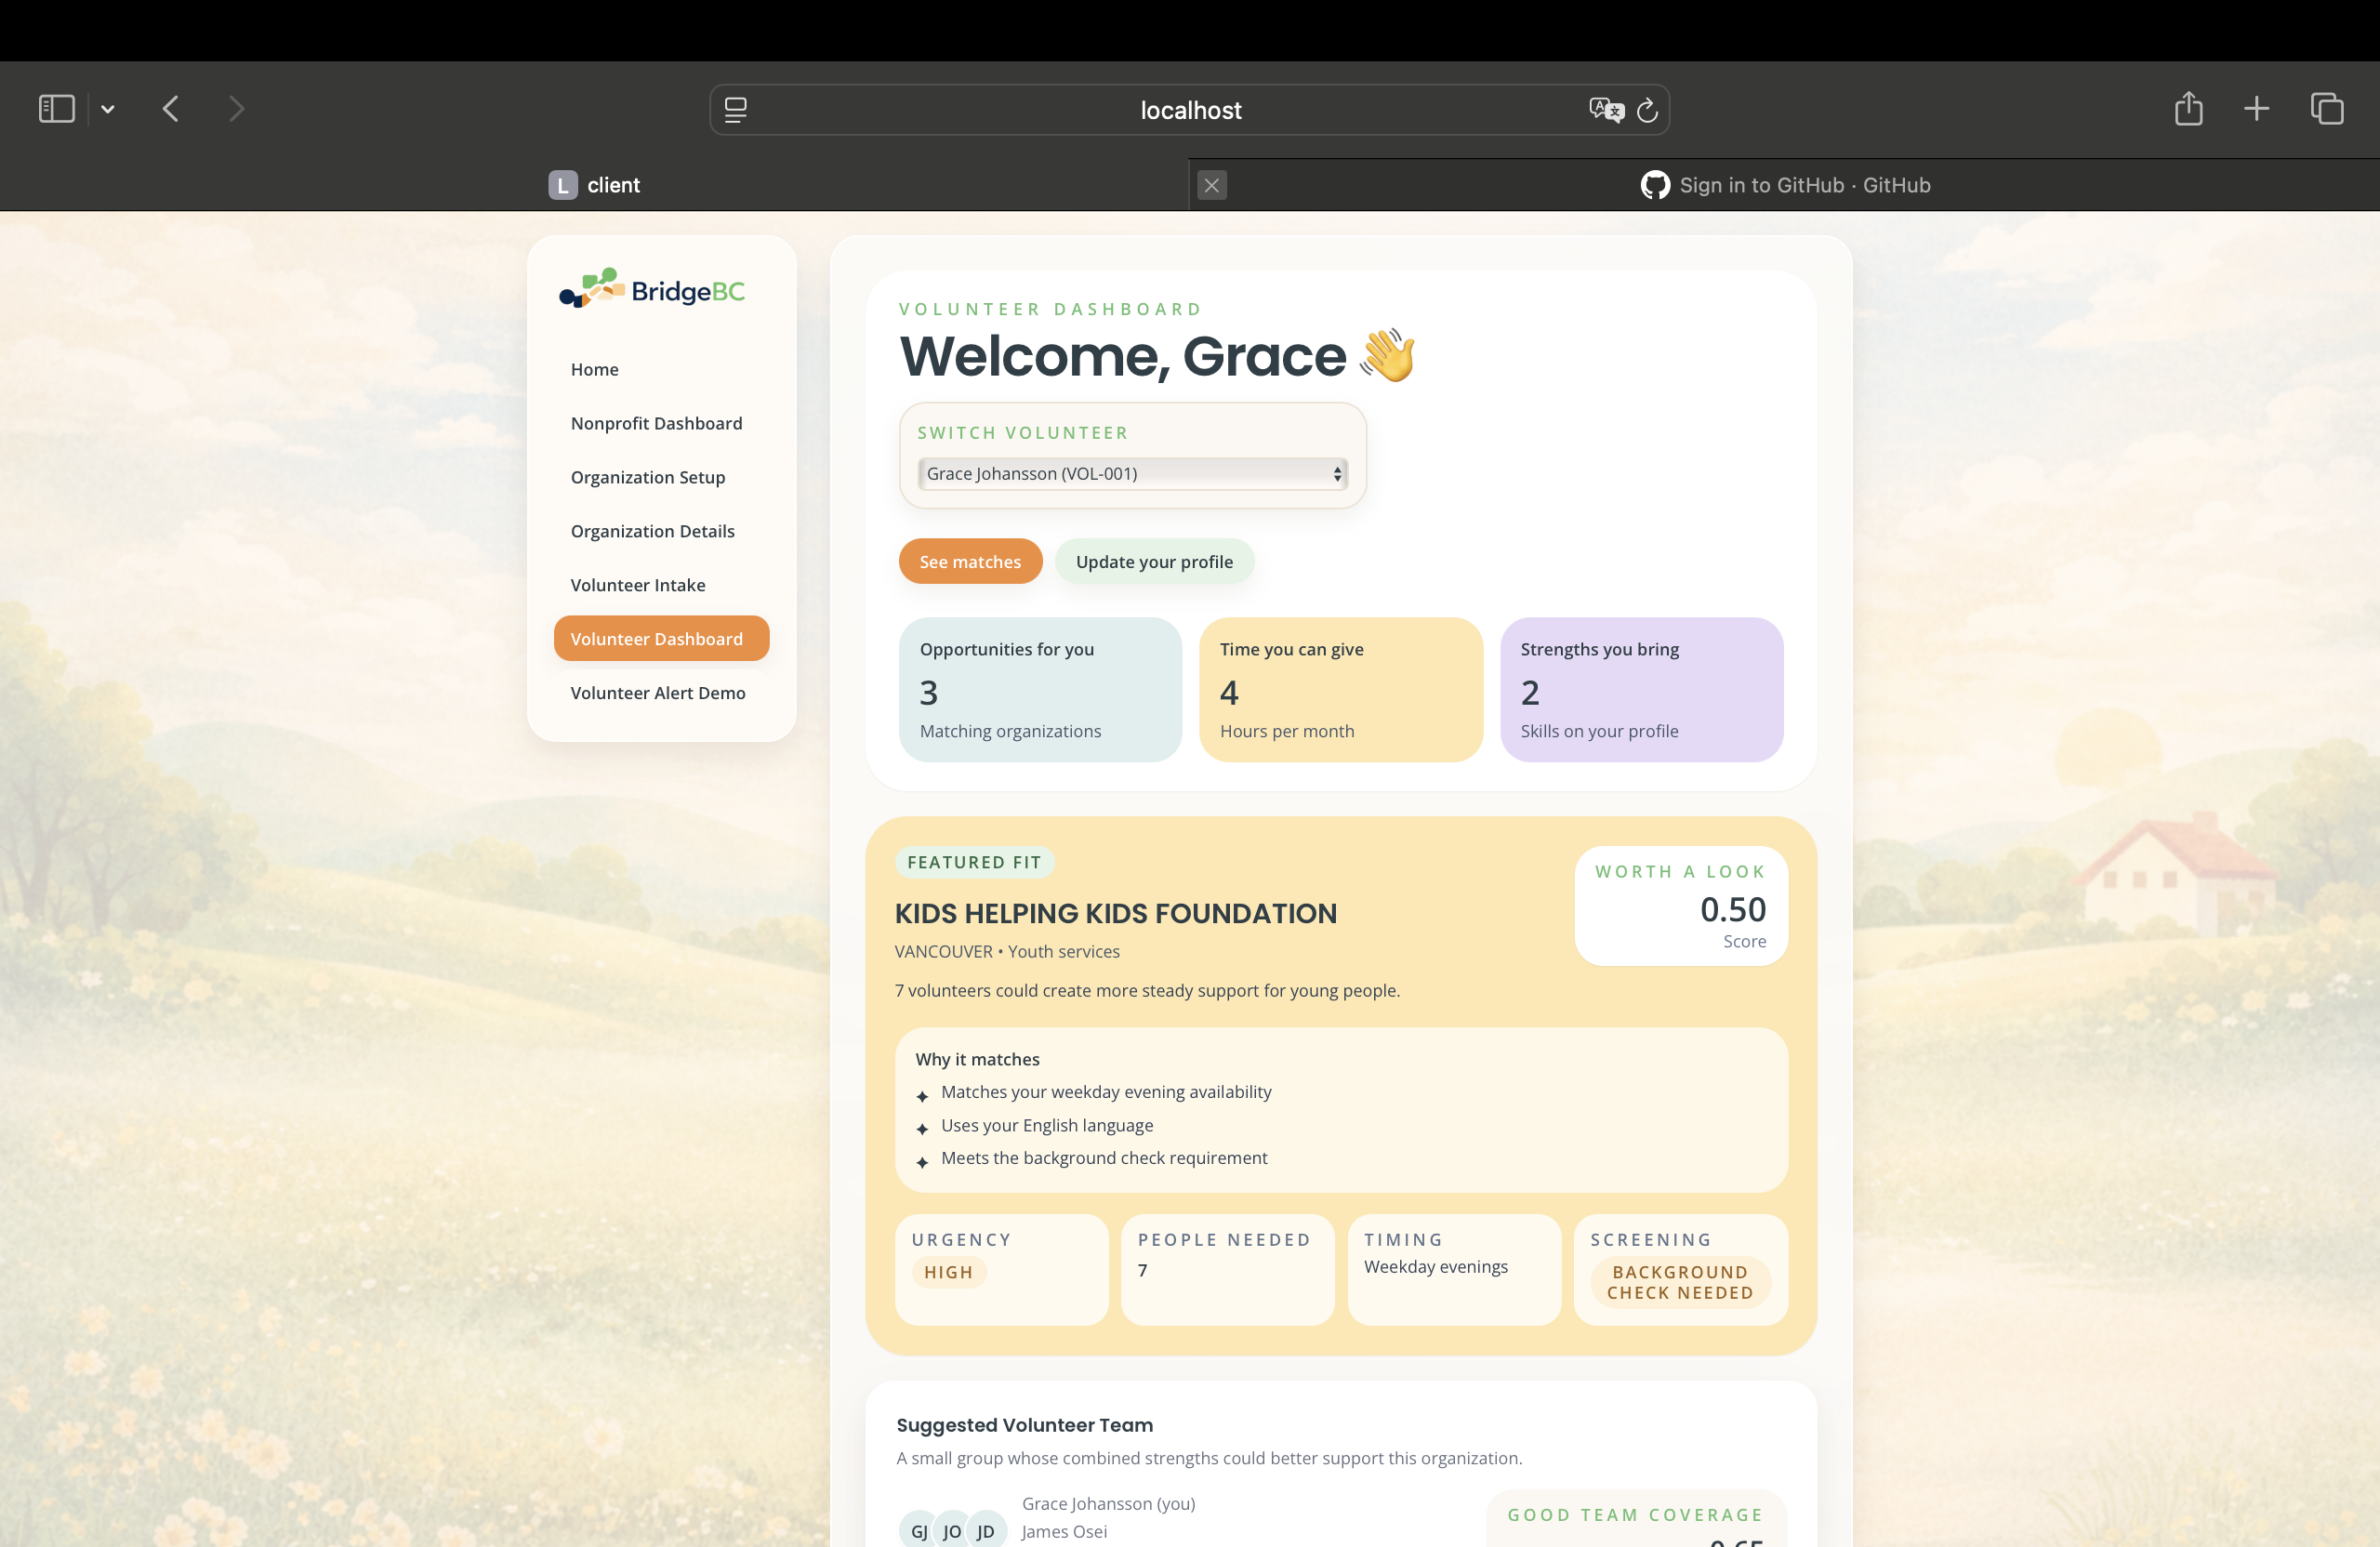Switch to the GitHub sign-in tab
Image resolution: width=2380 pixels, height=1547 pixels.
pyautogui.click(x=1785, y=185)
